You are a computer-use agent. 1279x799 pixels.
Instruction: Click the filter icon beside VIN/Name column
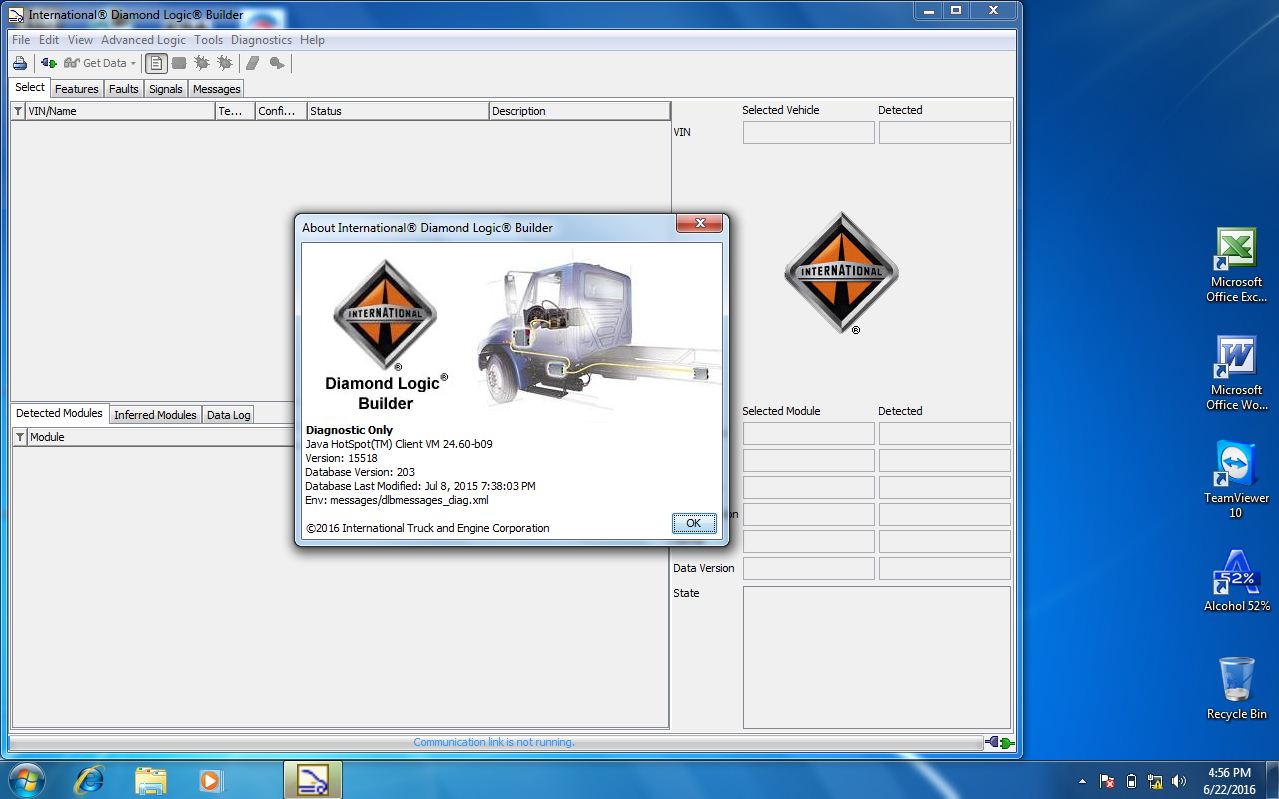(x=18, y=111)
